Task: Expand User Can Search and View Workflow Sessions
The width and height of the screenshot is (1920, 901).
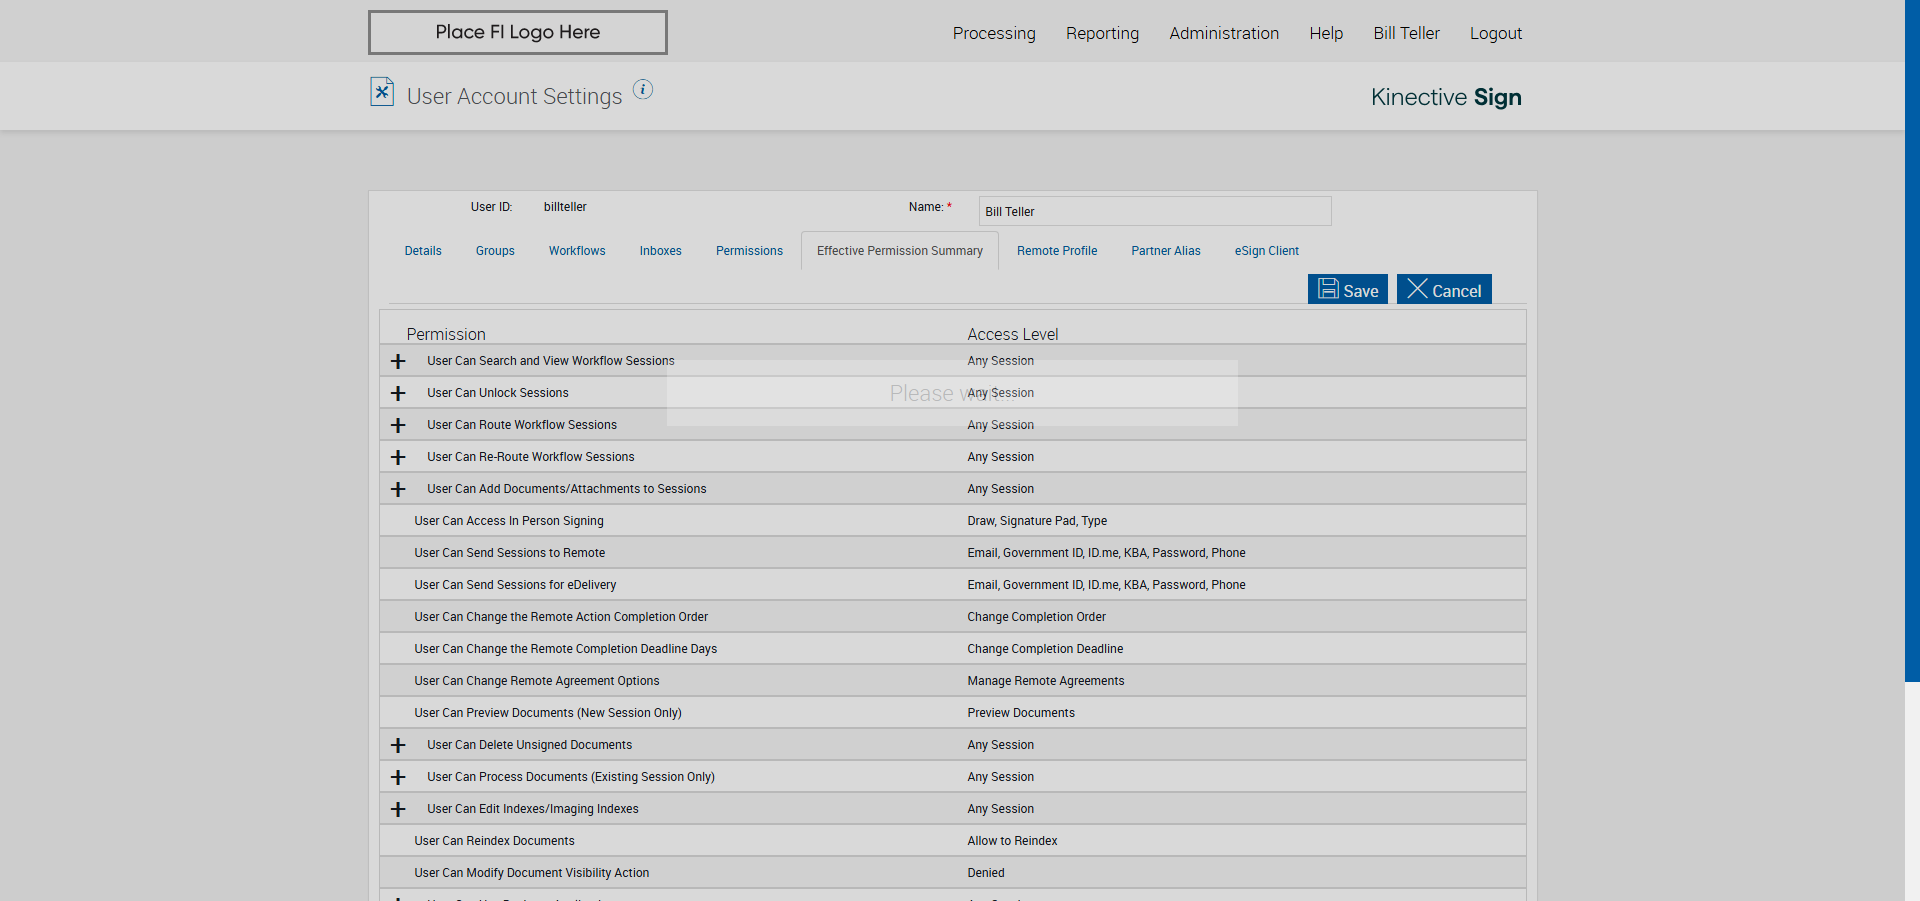Action: (398, 361)
